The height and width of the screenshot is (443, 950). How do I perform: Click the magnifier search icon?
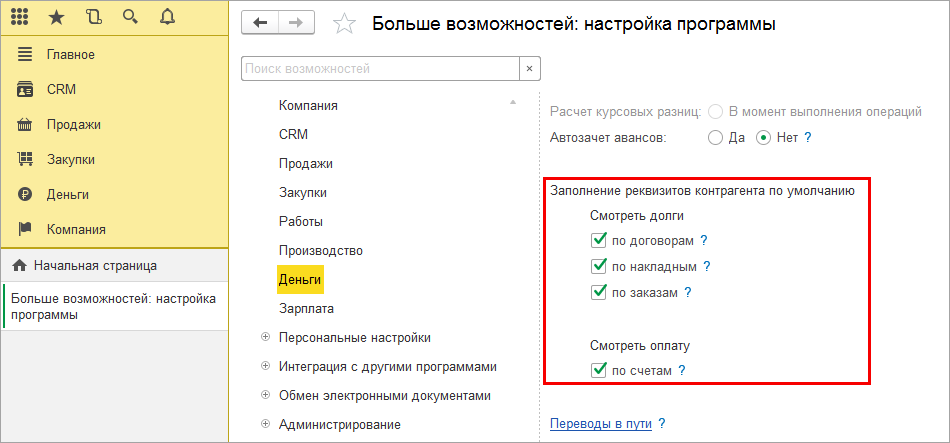coord(130,17)
